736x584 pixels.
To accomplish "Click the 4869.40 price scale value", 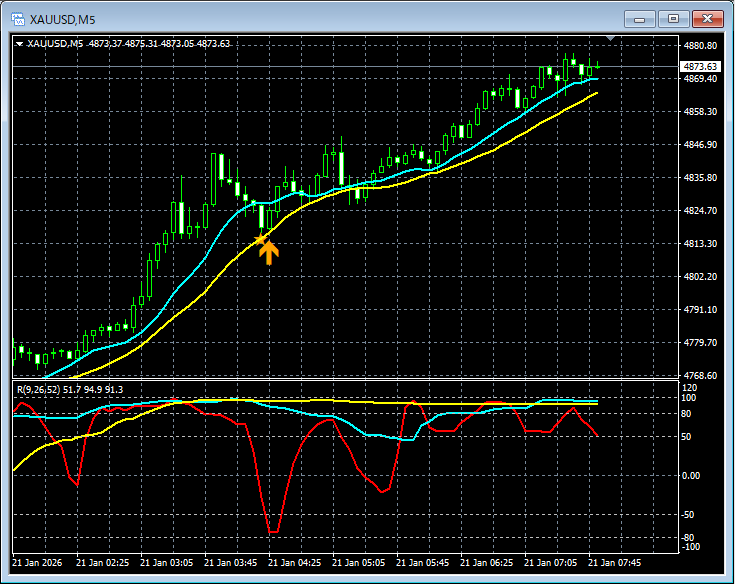I will pyautogui.click(x=700, y=79).
